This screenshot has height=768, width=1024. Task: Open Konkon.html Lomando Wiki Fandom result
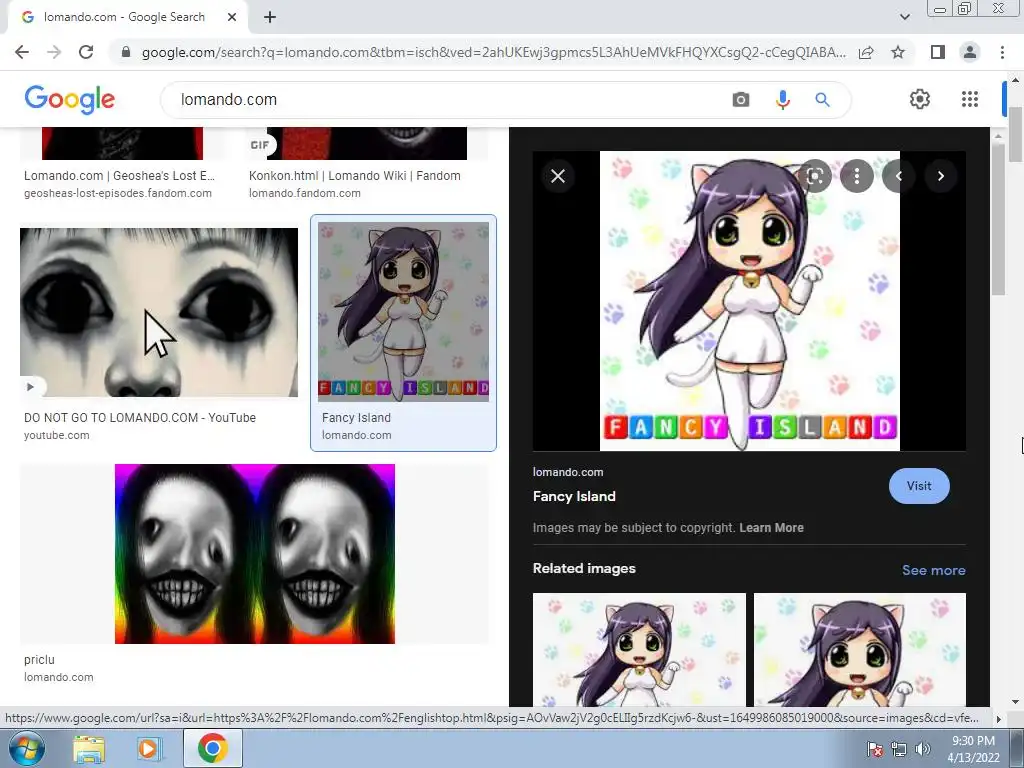(355, 176)
